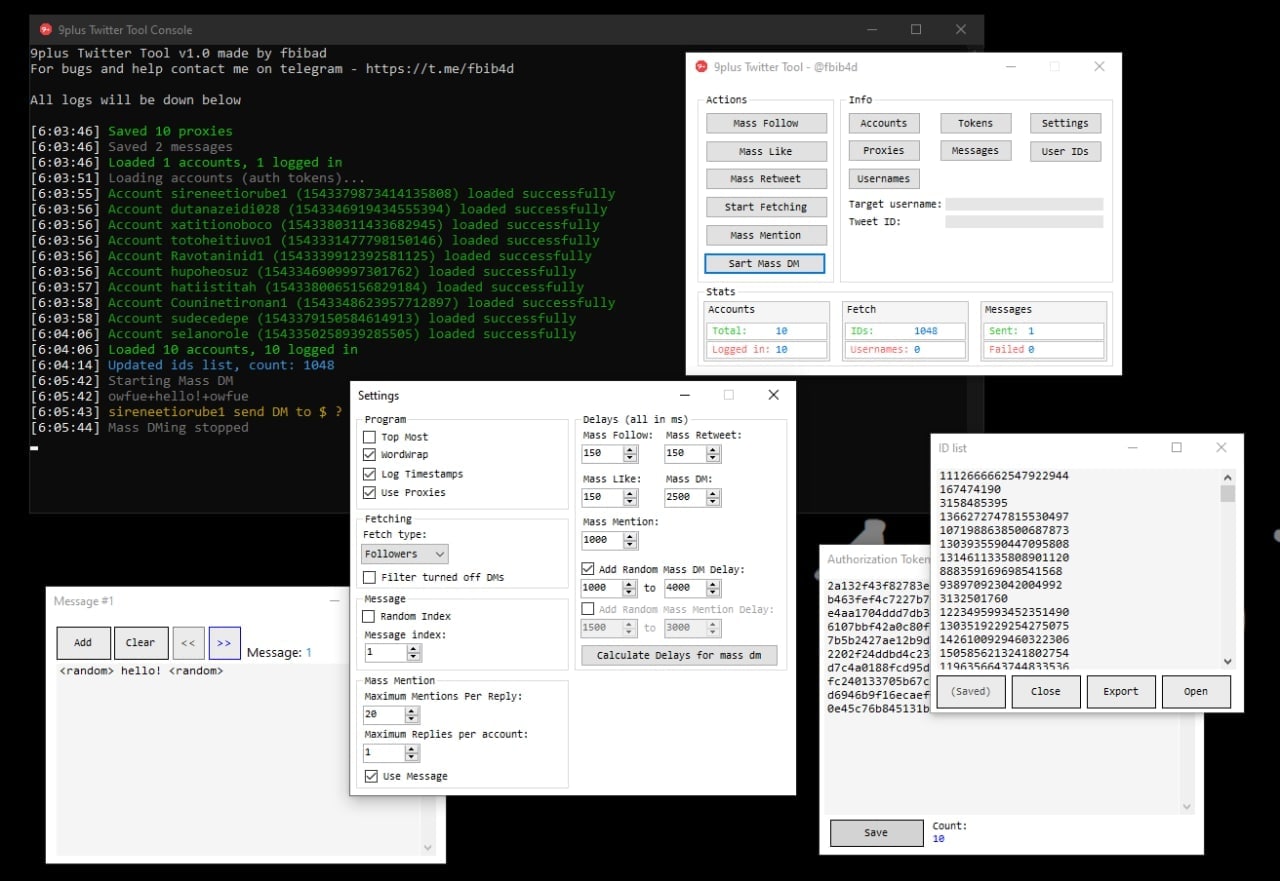
Task: Click the 'Mass DMing stopped' console log line
Action: (178, 428)
